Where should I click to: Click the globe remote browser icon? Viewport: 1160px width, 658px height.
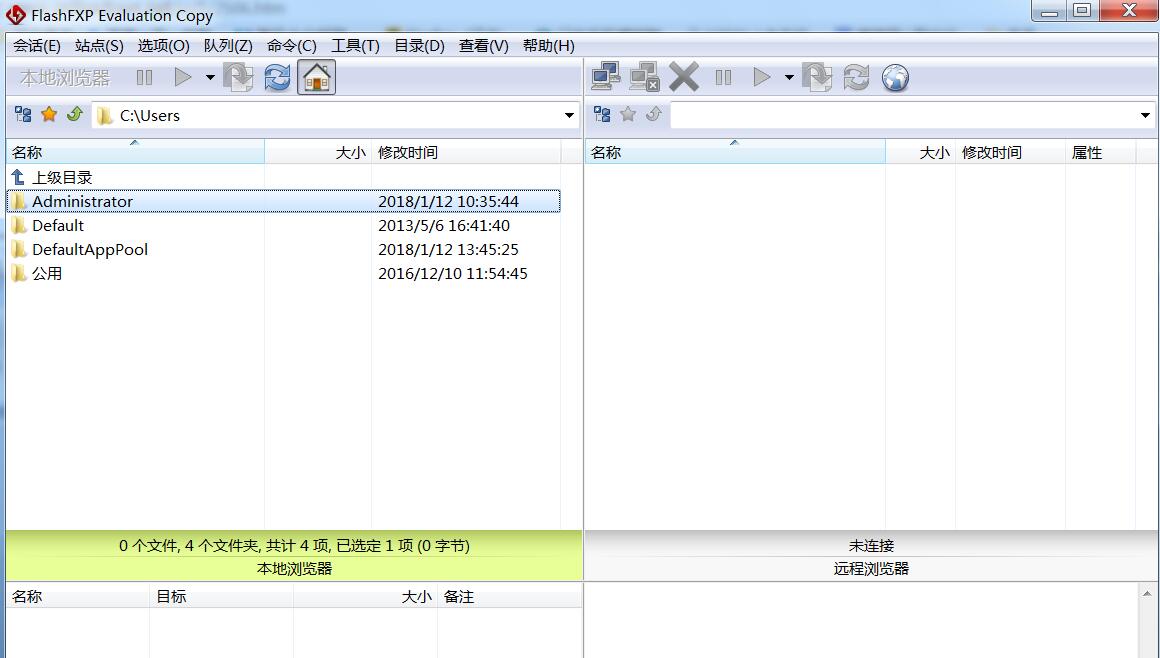click(x=895, y=77)
